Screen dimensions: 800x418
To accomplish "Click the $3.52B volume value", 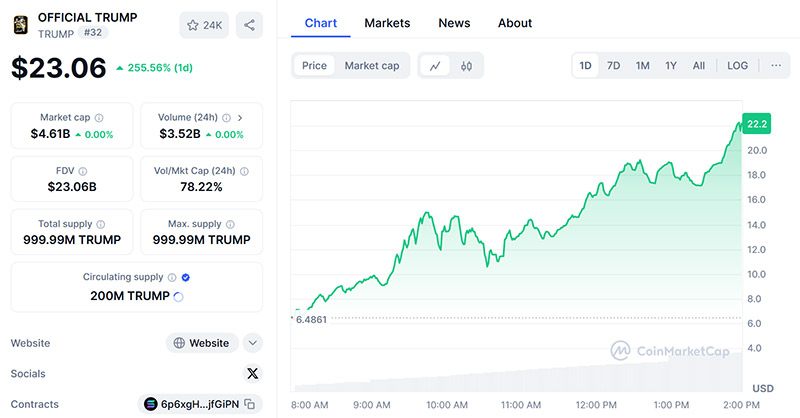I will (x=180, y=134).
